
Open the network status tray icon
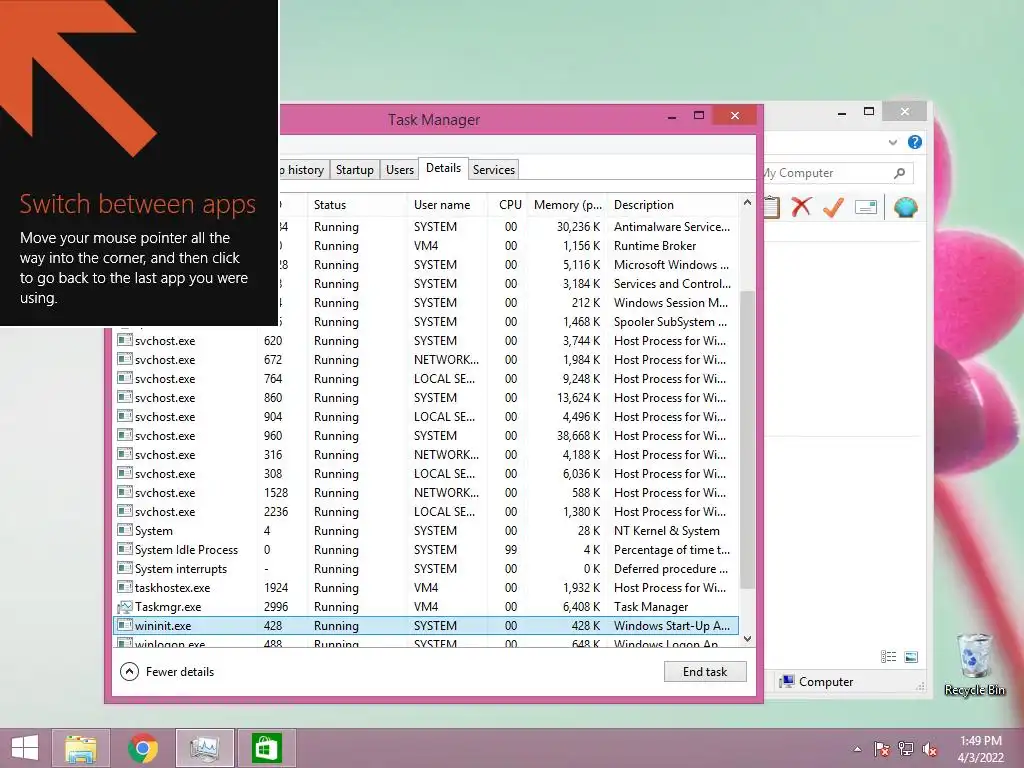(x=906, y=749)
